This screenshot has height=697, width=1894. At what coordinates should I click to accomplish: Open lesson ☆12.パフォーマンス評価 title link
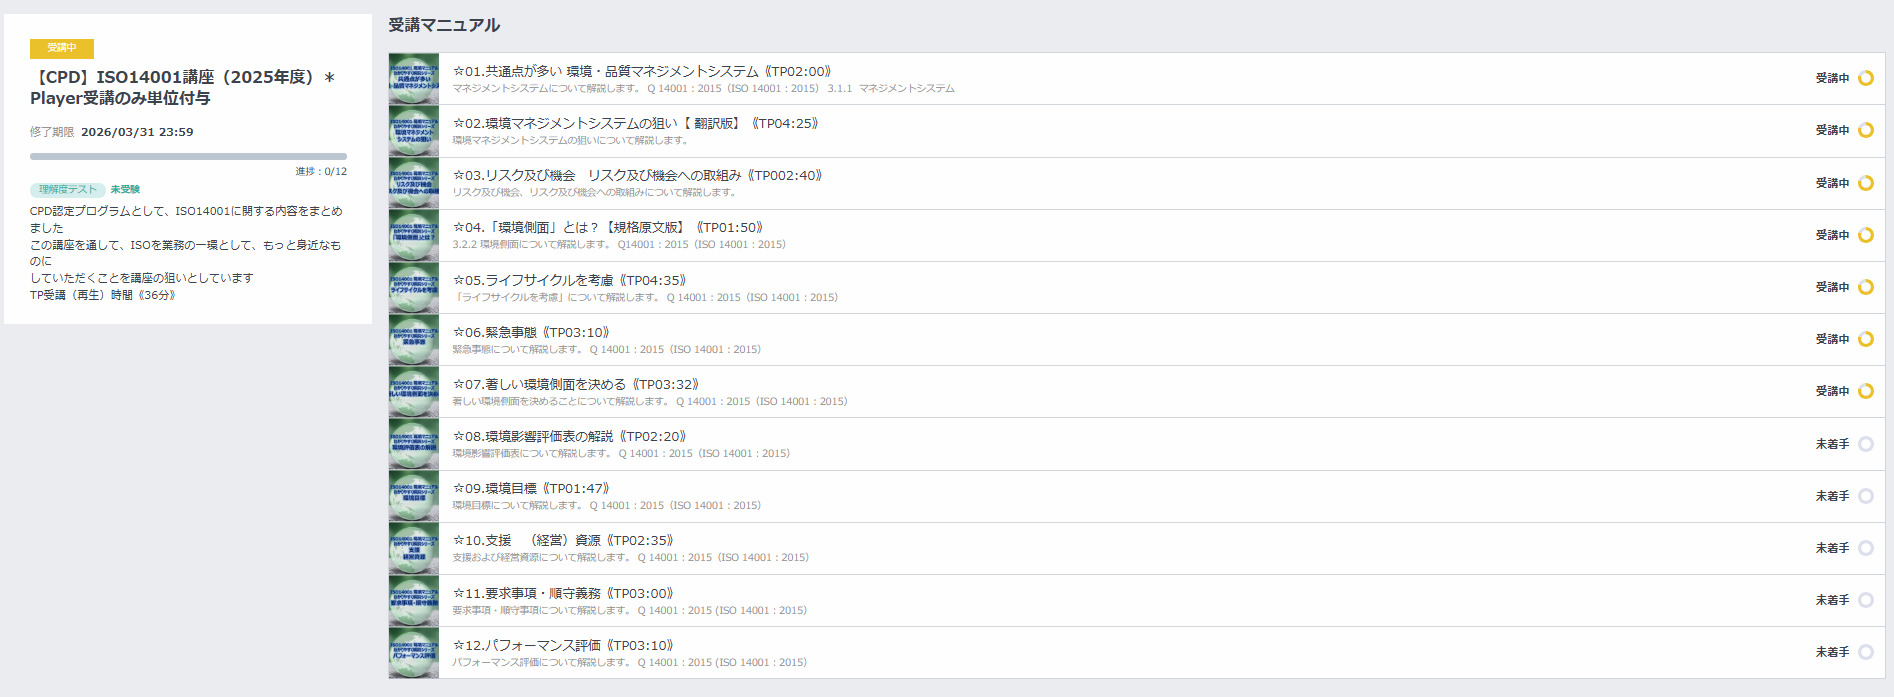click(x=563, y=645)
